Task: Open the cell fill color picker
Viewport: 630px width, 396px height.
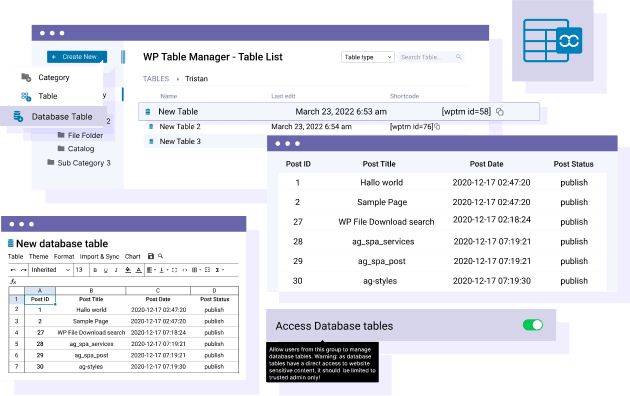Action: coord(128,270)
